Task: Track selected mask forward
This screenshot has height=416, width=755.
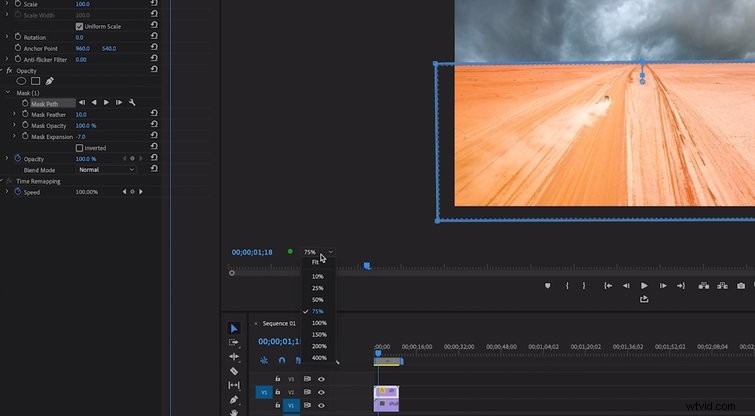Action: tap(106, 103)
